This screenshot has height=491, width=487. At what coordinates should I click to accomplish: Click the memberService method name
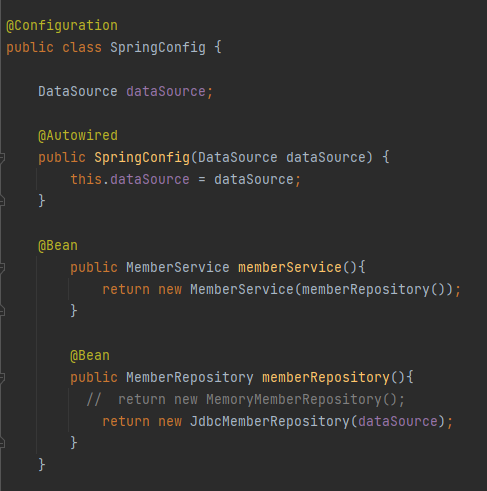(x=290, y=267)
